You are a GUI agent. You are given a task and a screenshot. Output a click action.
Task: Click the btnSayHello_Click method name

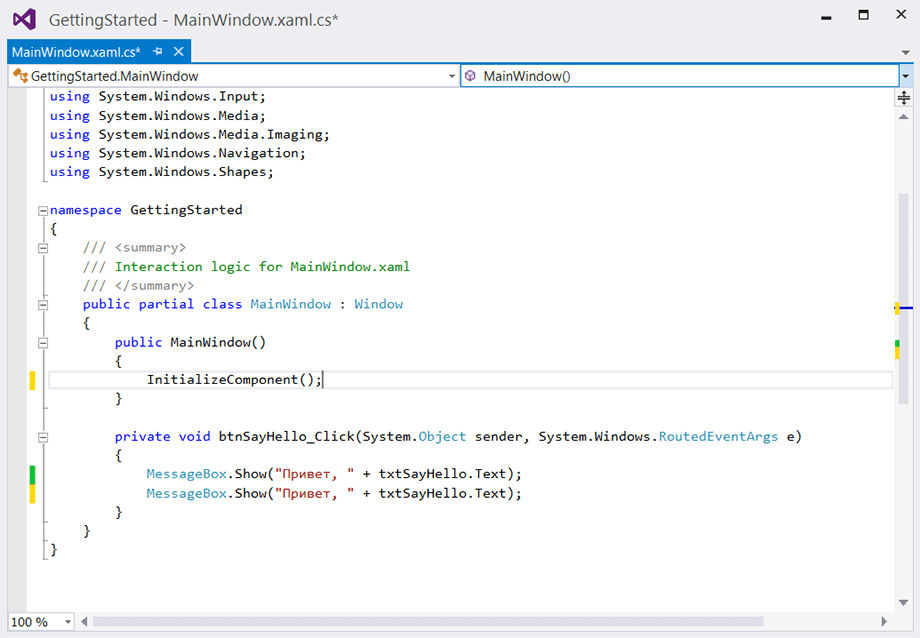click(x=287, y=437)
